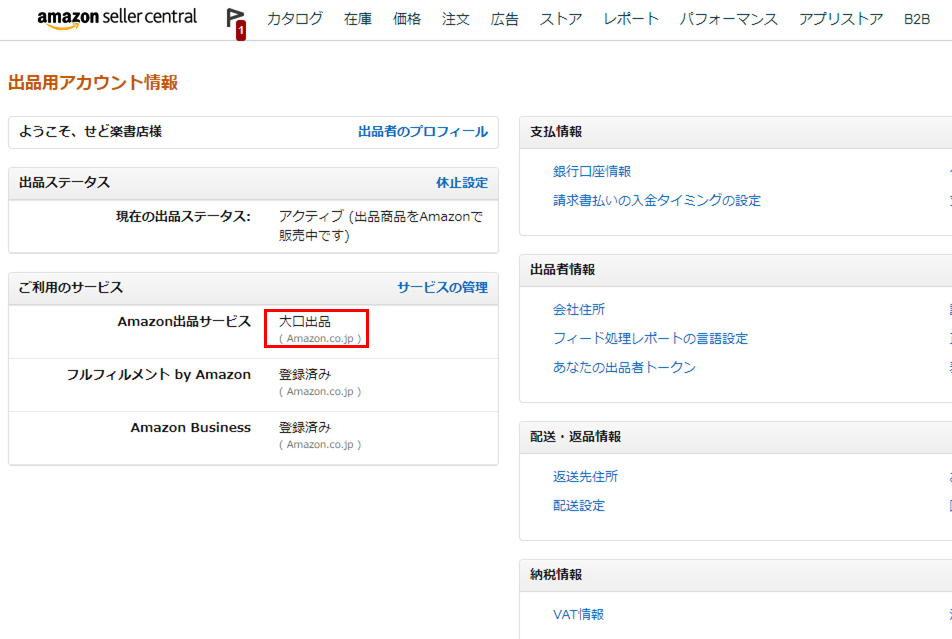Select the 現在の出品ステータス label
The width and height of the screenshot is (952, 639).
tap(183, 216)
